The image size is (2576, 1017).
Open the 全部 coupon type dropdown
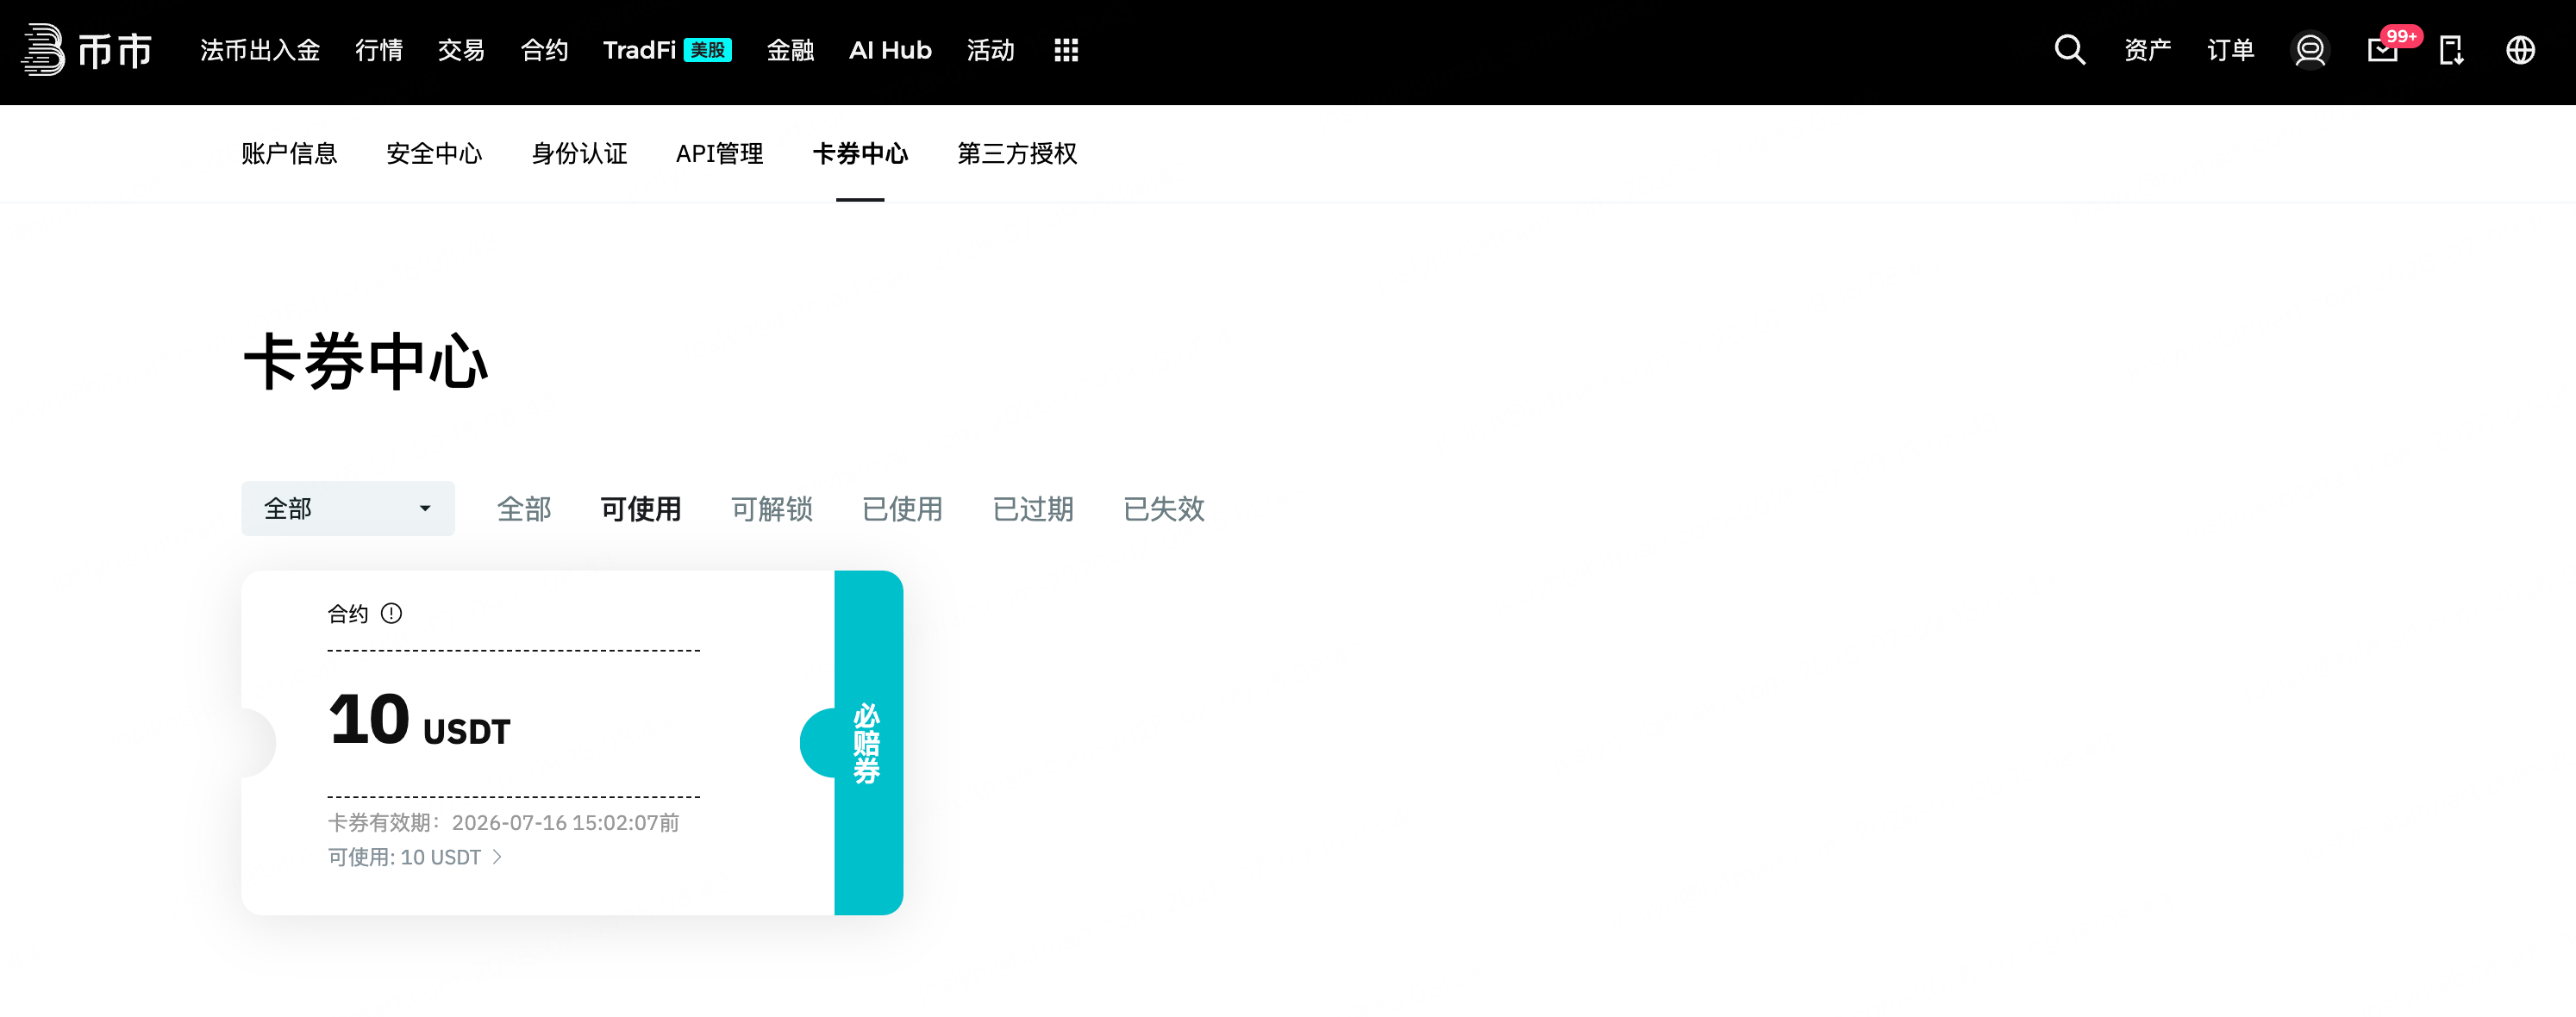tap(347, 508)
